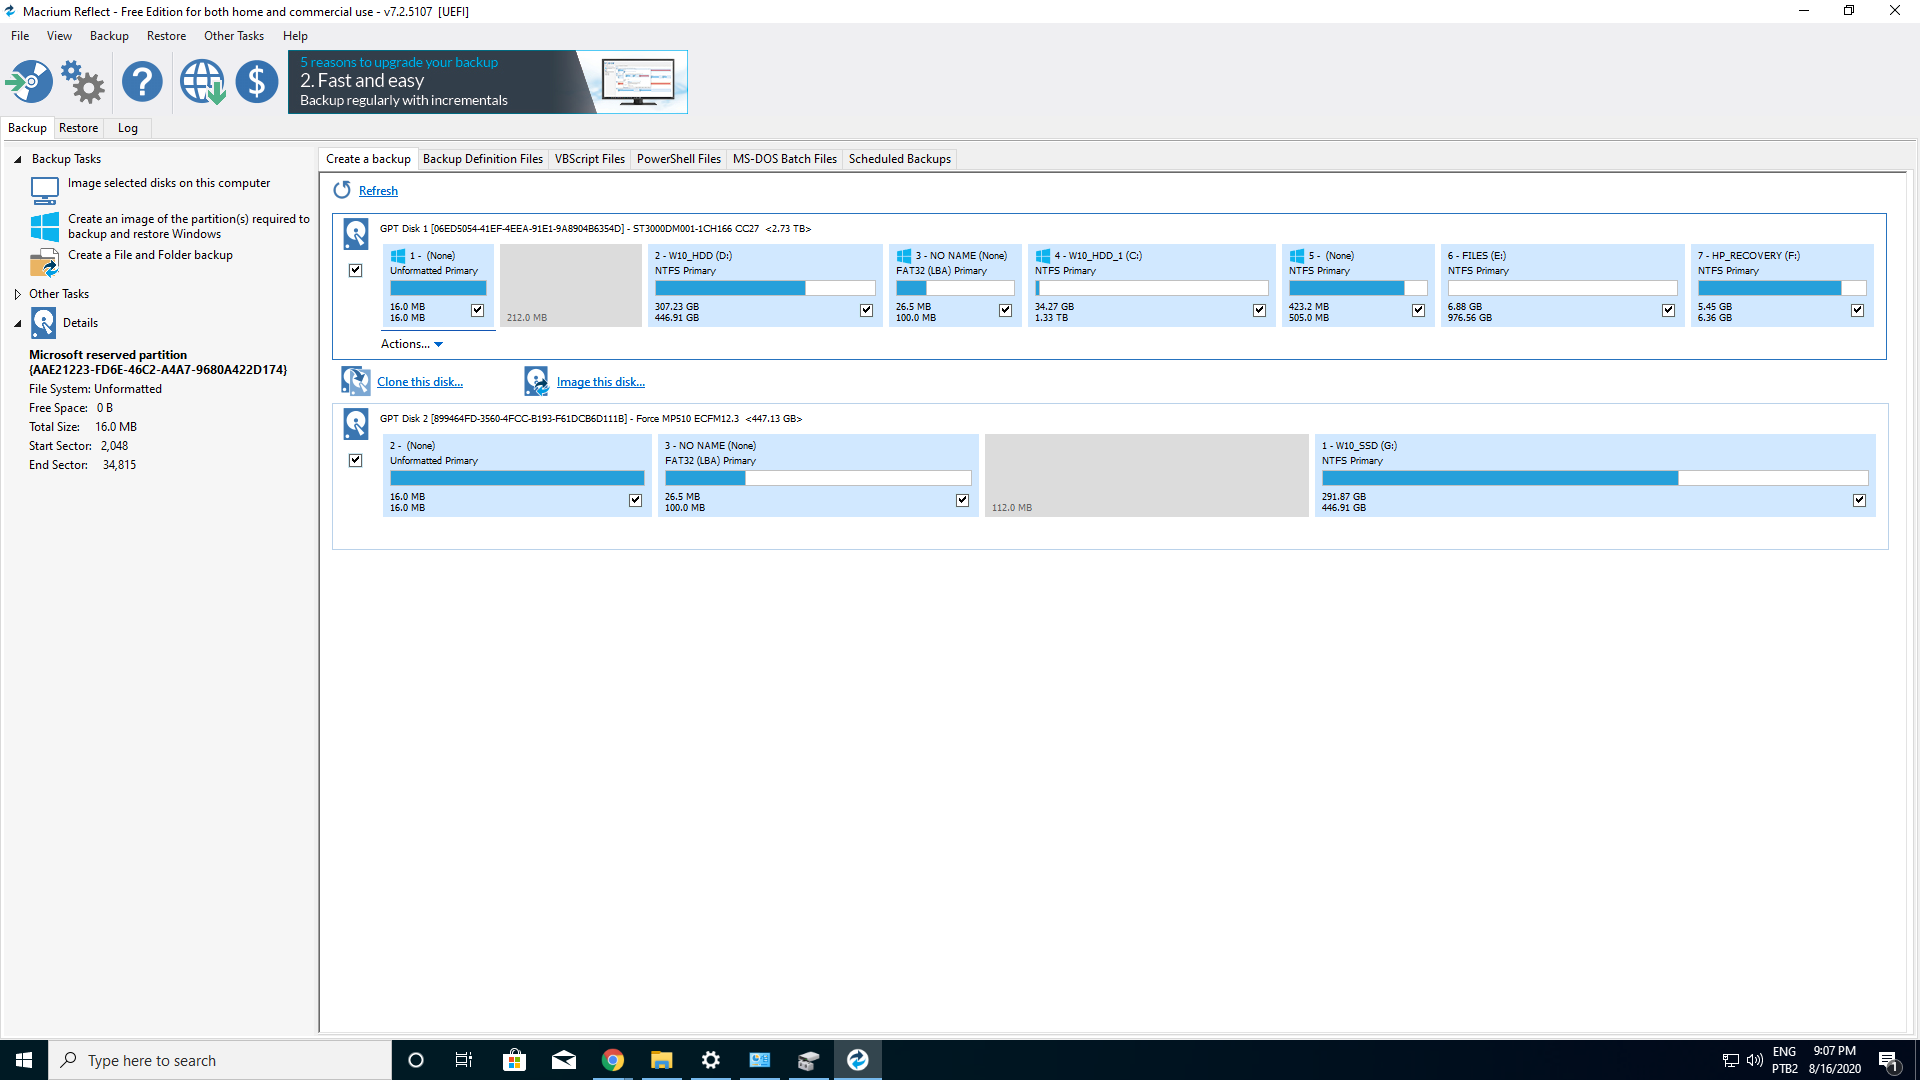Viewport: 1920px width, 1080px height.
Task: Uncheck HP_RECOVERY (F:) partition checkbox
Action: tap(1857, 310)
